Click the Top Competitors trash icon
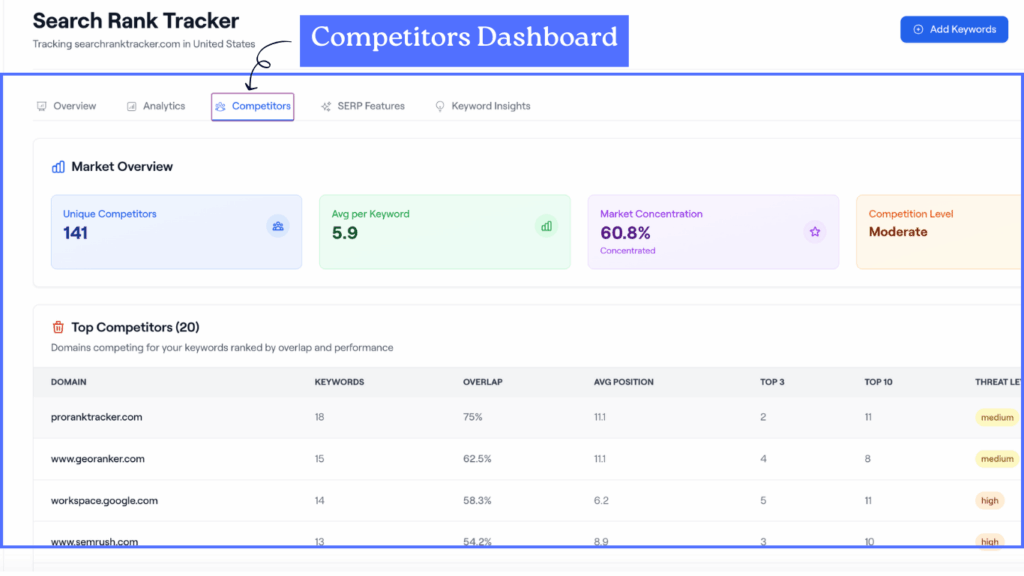This screenshot has width=1024, height=576. point(58,327)
